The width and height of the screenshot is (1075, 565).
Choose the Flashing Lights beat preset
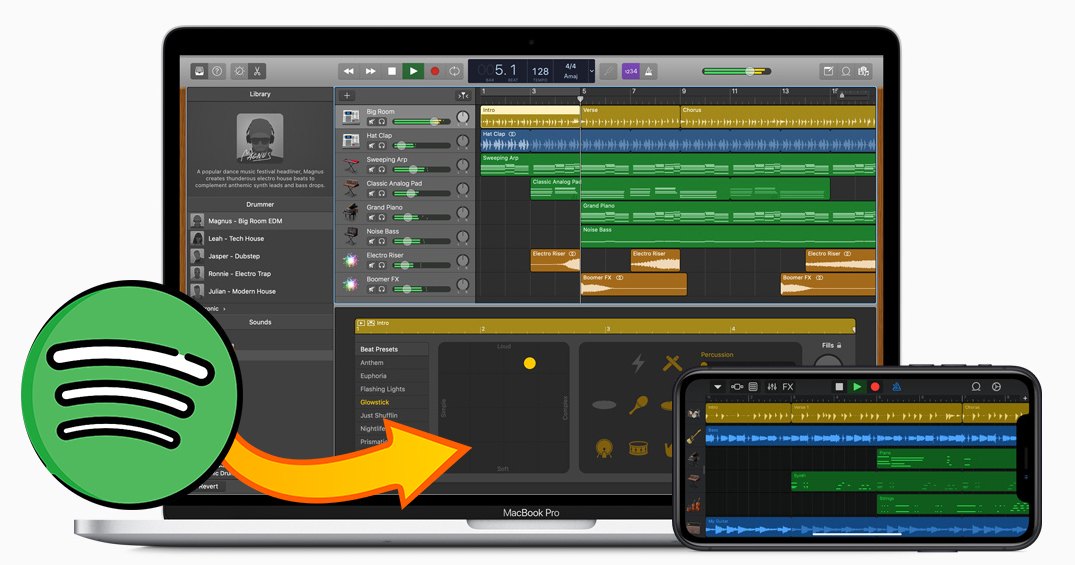383,389
